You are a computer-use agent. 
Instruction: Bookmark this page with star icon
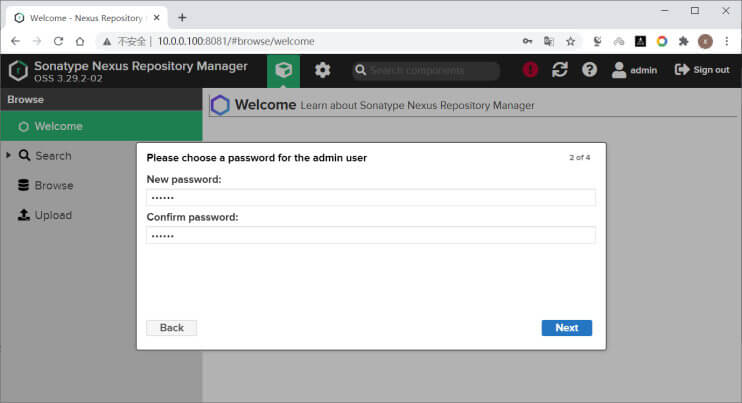(571, 42)
